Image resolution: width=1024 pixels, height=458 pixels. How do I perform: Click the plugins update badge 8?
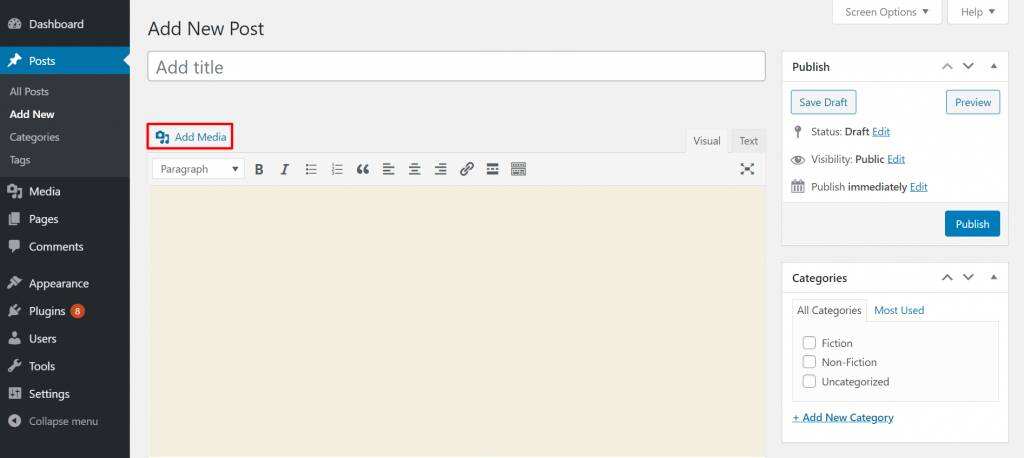click(78, 311)
